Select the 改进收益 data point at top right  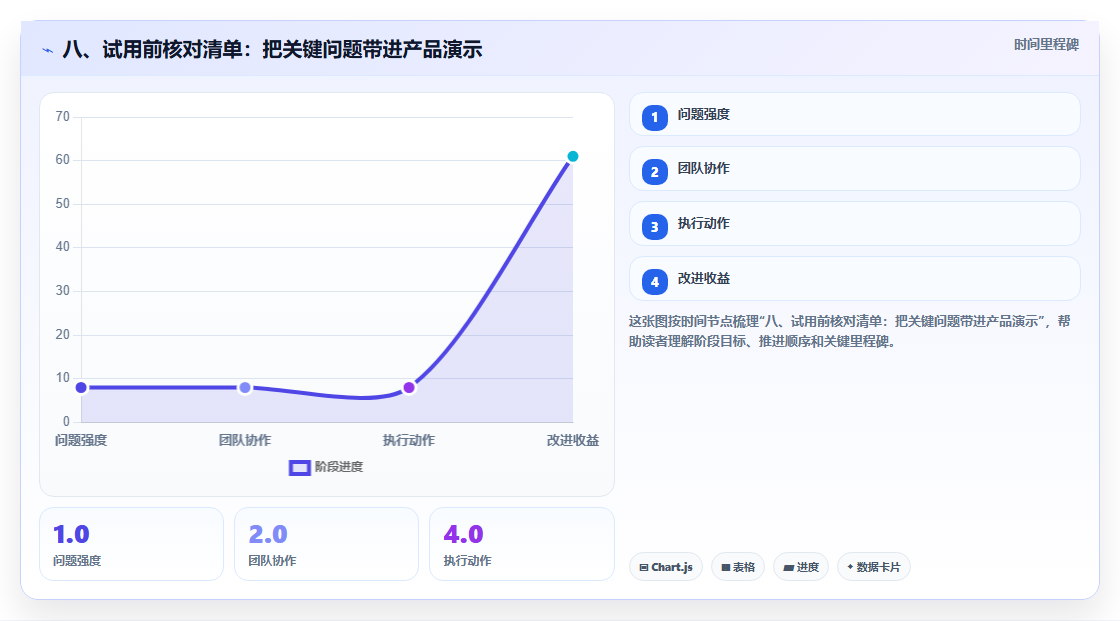572,157
